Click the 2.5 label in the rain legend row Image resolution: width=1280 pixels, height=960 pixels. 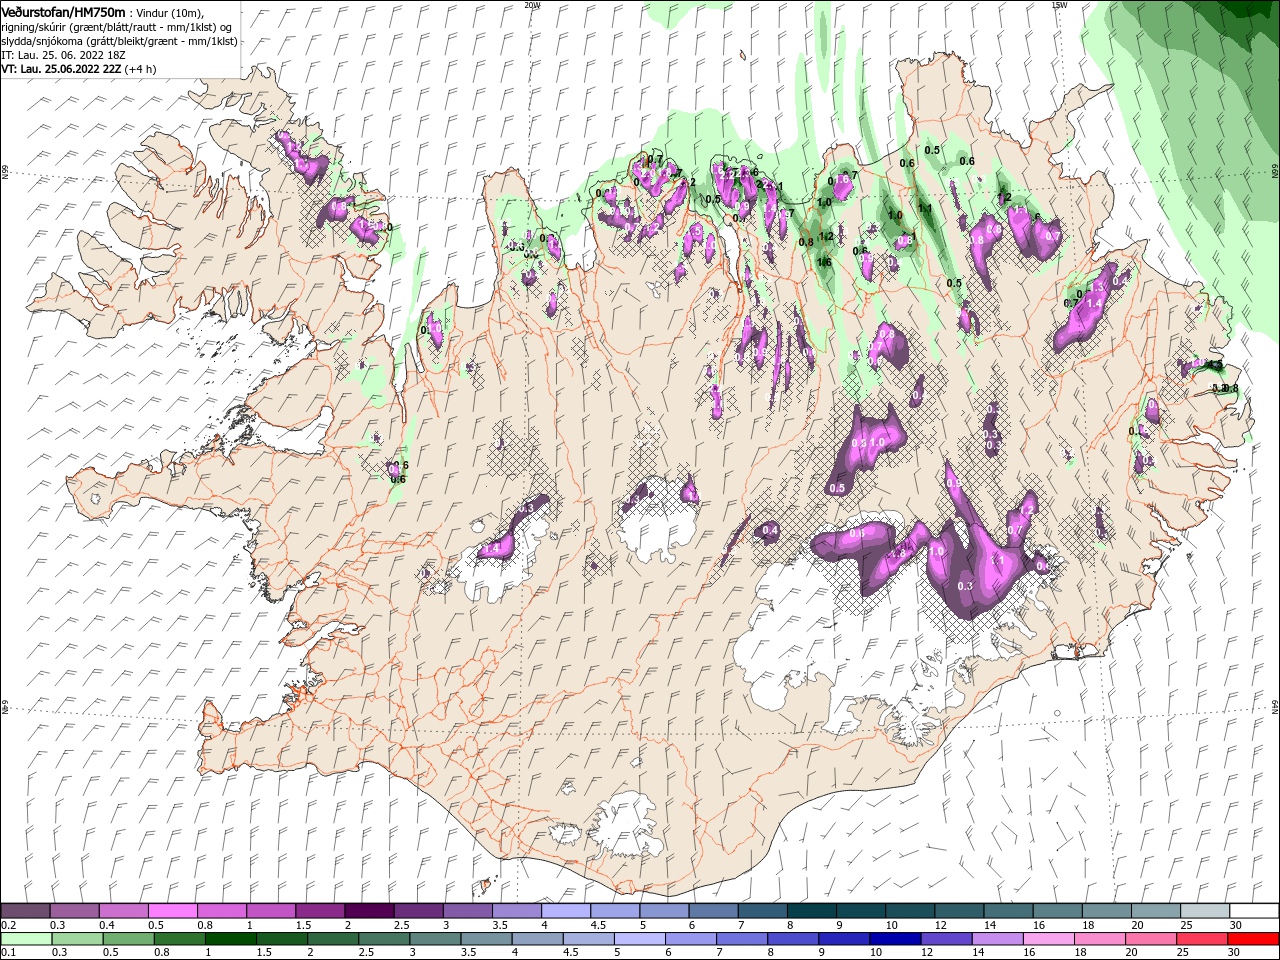click(366, 953)
